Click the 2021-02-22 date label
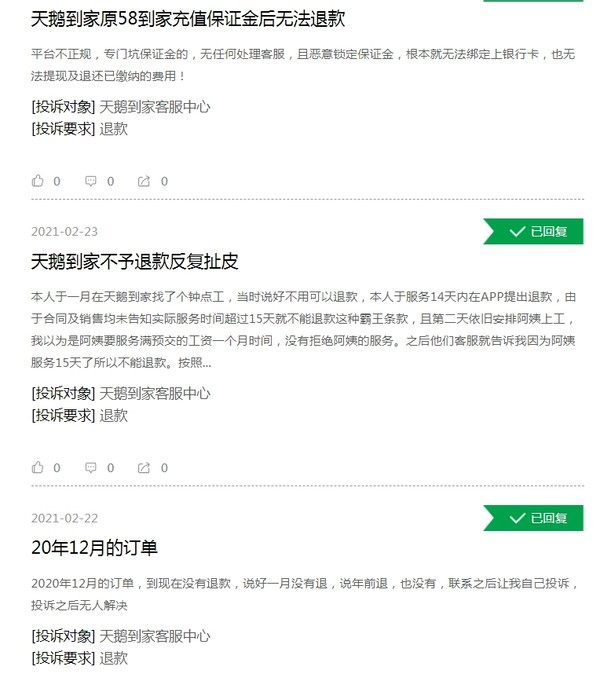This screenshot has height=700, width=600. point(64,518)
